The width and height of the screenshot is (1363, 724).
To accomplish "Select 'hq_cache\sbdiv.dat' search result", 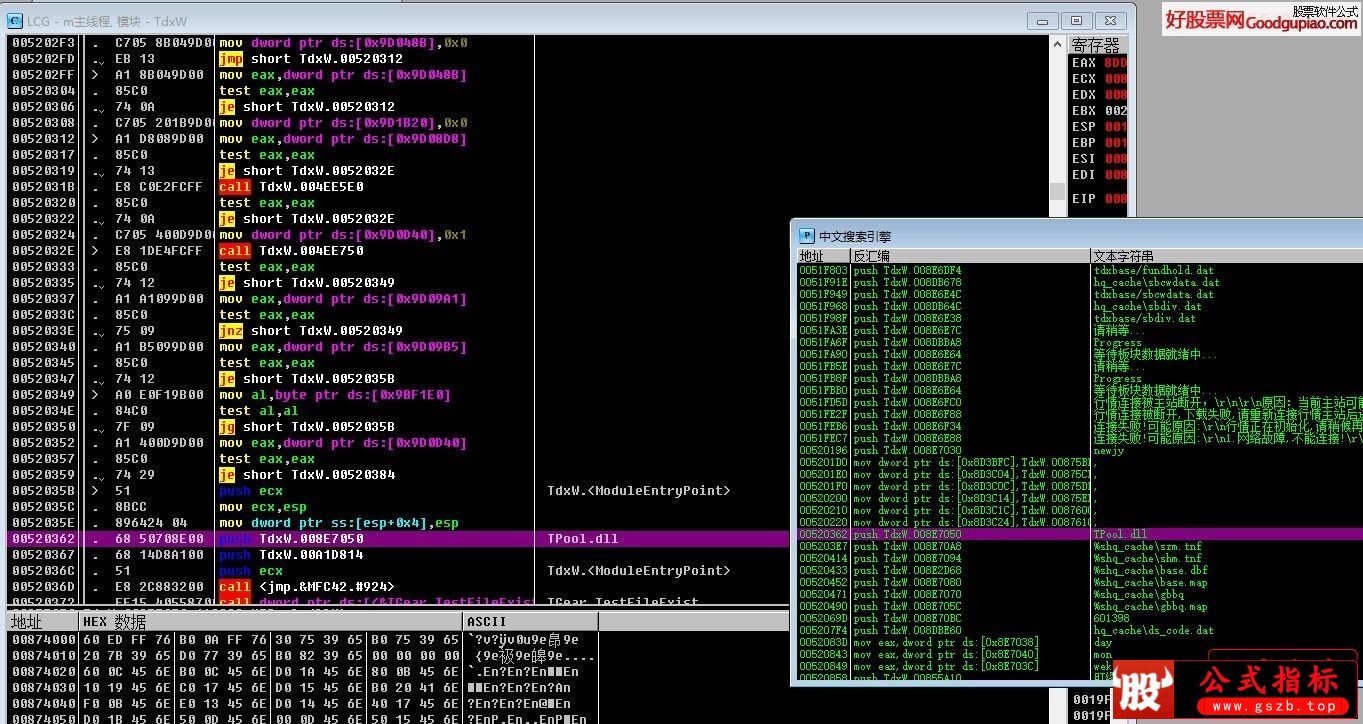I will (x=1148, y=306).
